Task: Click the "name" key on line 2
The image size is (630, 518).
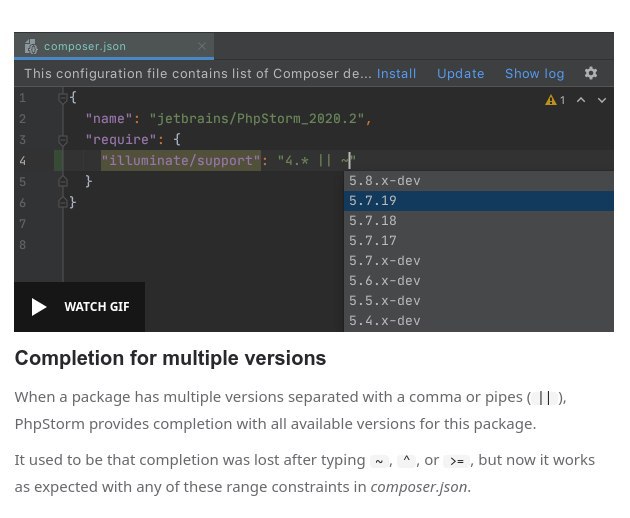Action: coord(109,119)
